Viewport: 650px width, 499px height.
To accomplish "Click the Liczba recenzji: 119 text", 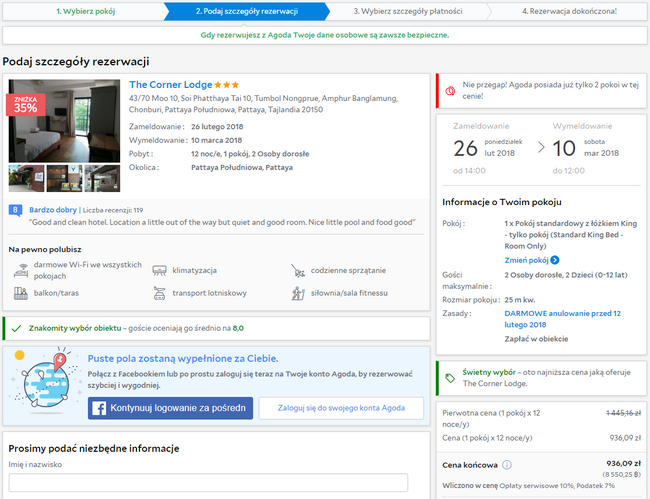I will [x=113, y=211].
